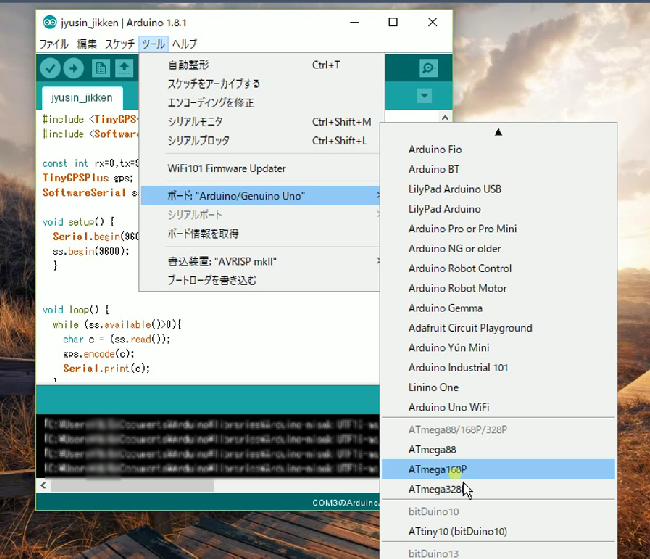Image resolution: width=650 pixels, height=559 pixels.
Task: Choose ブートローダを書き込む entry
Action: point(260,281)
